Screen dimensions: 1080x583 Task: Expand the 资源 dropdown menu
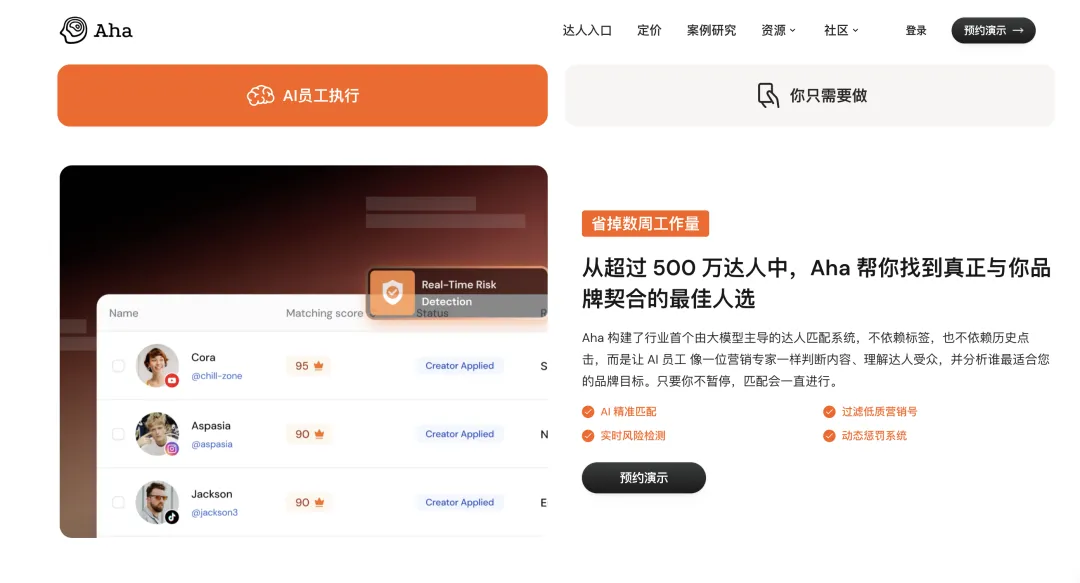click(778, 30)
